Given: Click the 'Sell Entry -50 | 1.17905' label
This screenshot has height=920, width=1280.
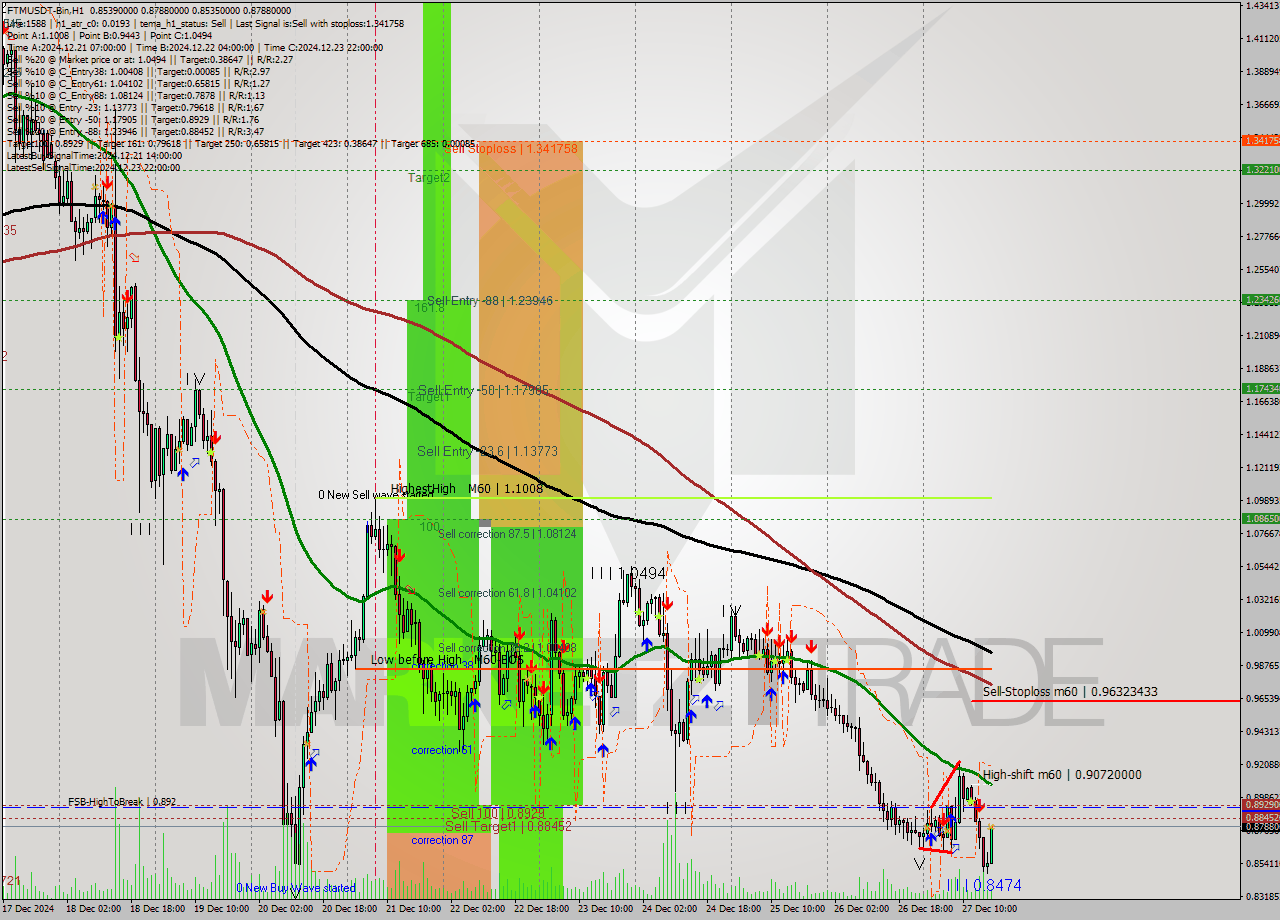Looking at the screenshot, I should (x=483, y=390).
